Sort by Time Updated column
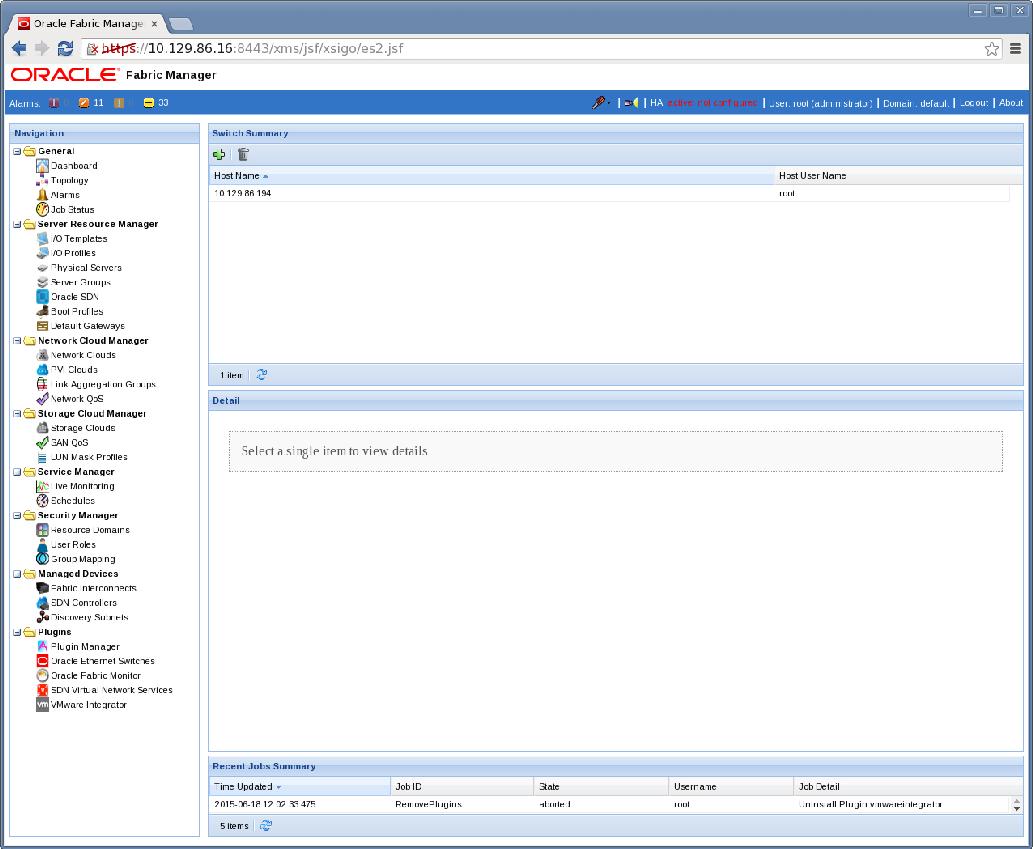The height and width of the screenshot is (849, 1033). pyautogui.click(x=300, y=787)
